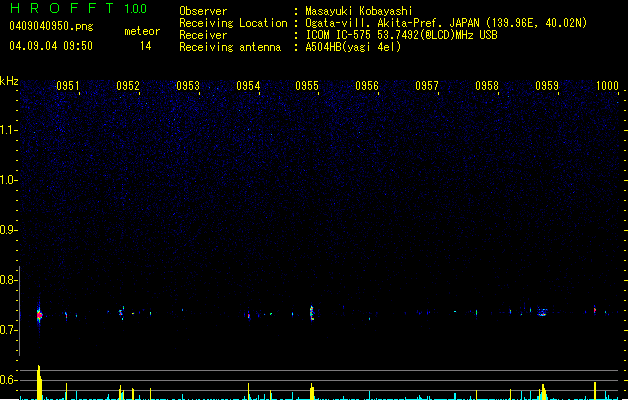Select observer name Masayuki Kobayashi

358,11
